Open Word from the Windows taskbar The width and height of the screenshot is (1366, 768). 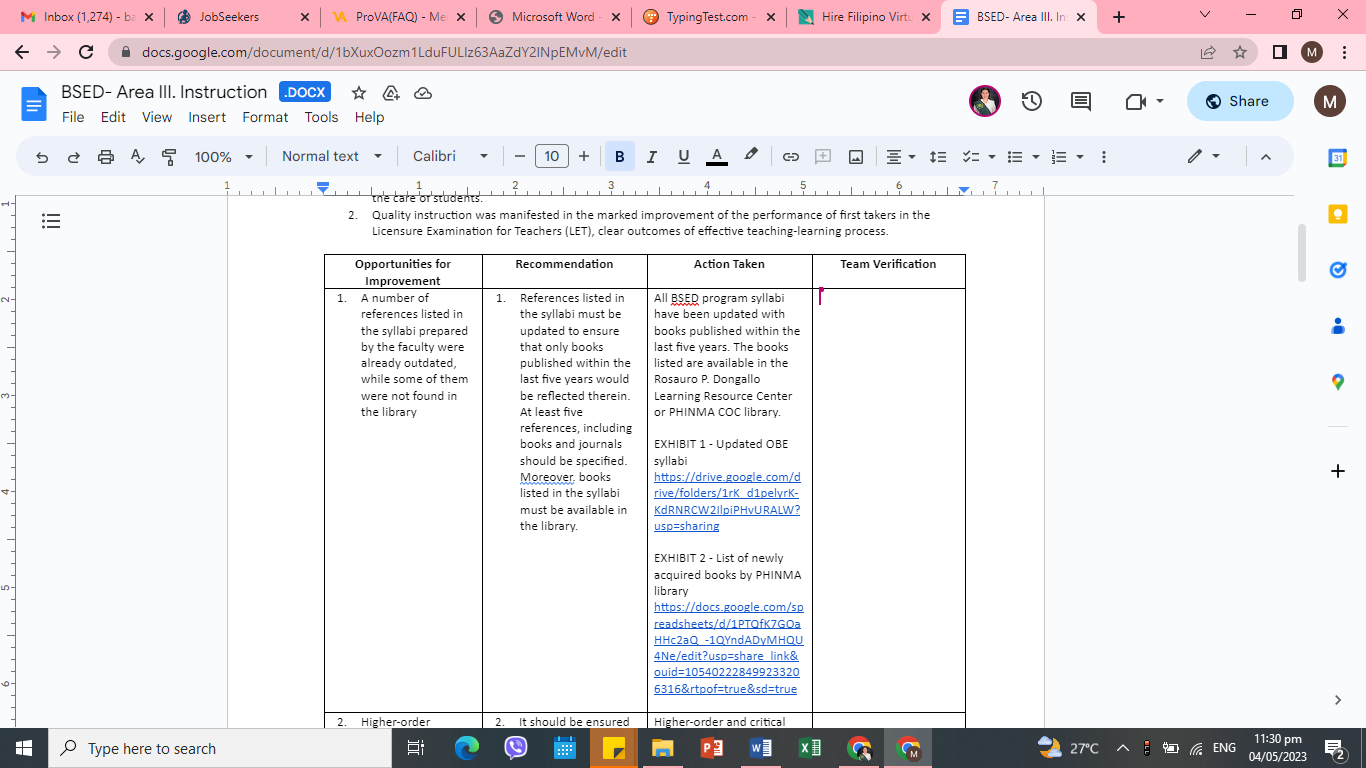click(x=761, y=748)
